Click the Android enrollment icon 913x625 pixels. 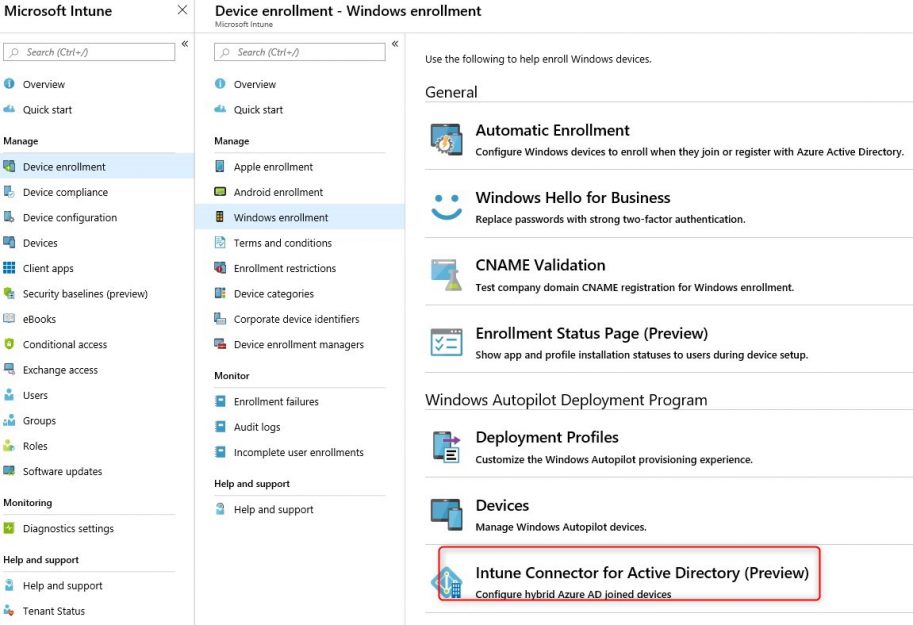(x=219, y=191)
